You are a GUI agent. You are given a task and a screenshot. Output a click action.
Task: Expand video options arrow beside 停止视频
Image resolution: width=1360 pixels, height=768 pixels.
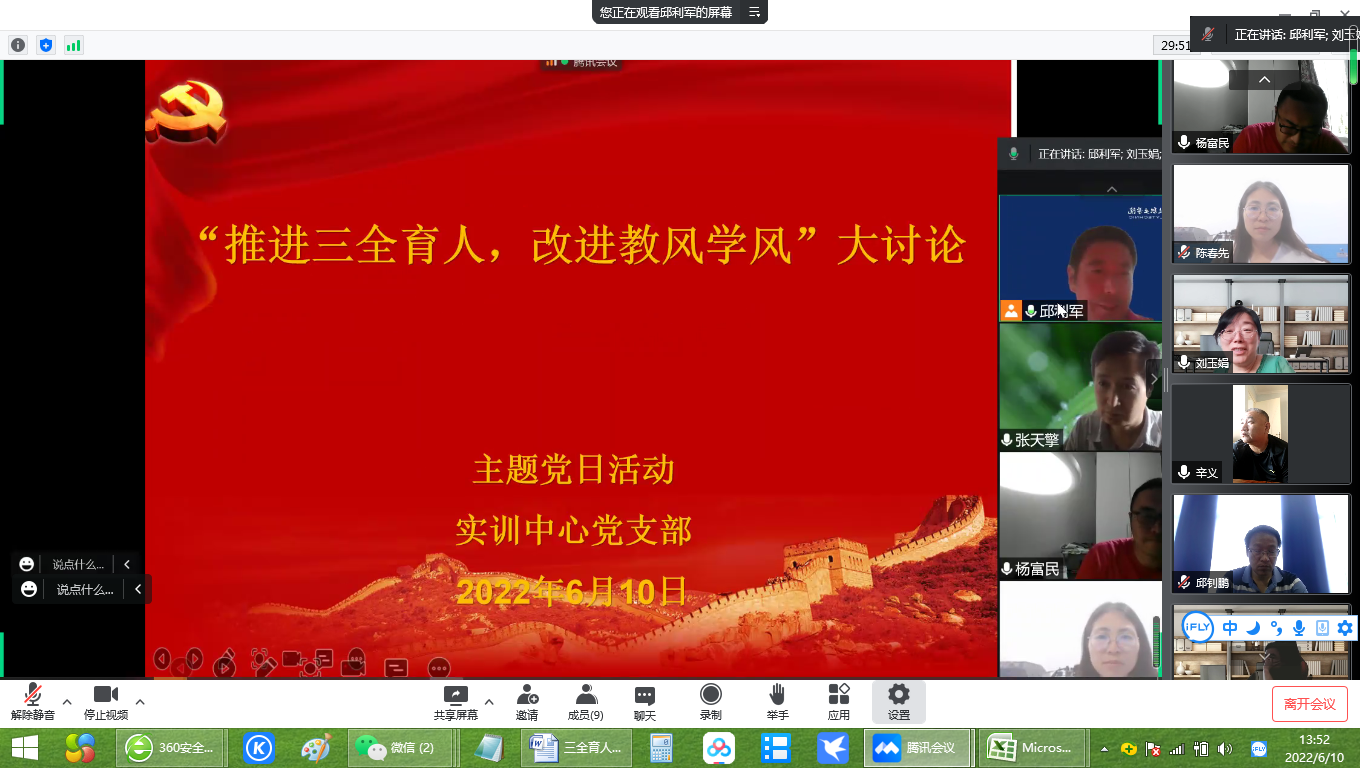[140, 701]
